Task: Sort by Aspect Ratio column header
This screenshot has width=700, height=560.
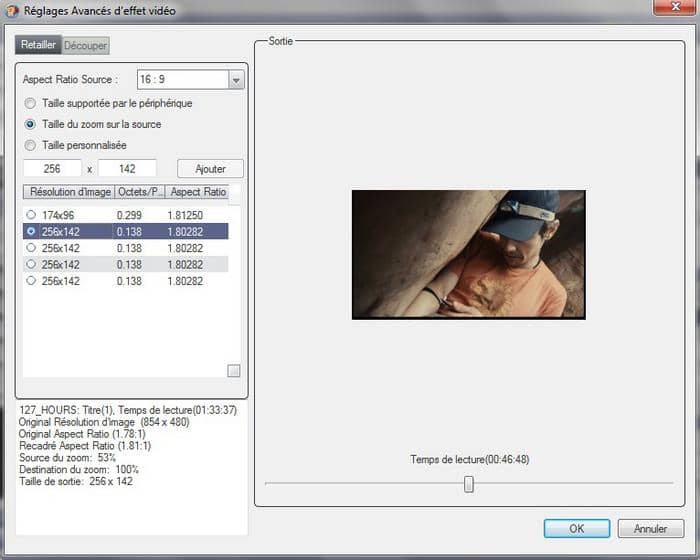Action: click(x=197, y=192)
